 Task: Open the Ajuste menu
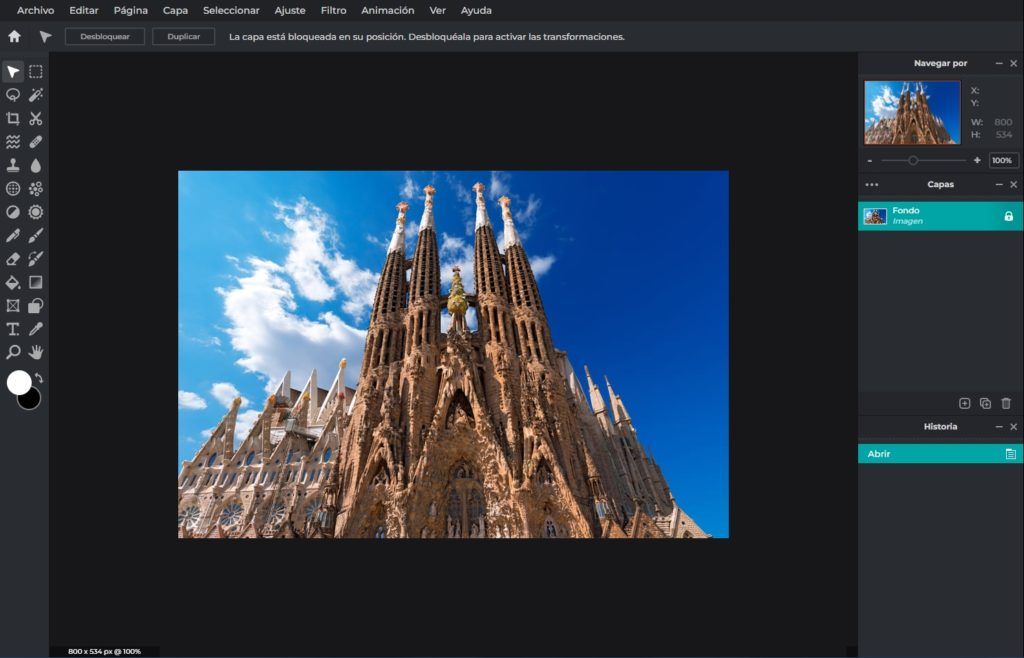coord(290,10)
